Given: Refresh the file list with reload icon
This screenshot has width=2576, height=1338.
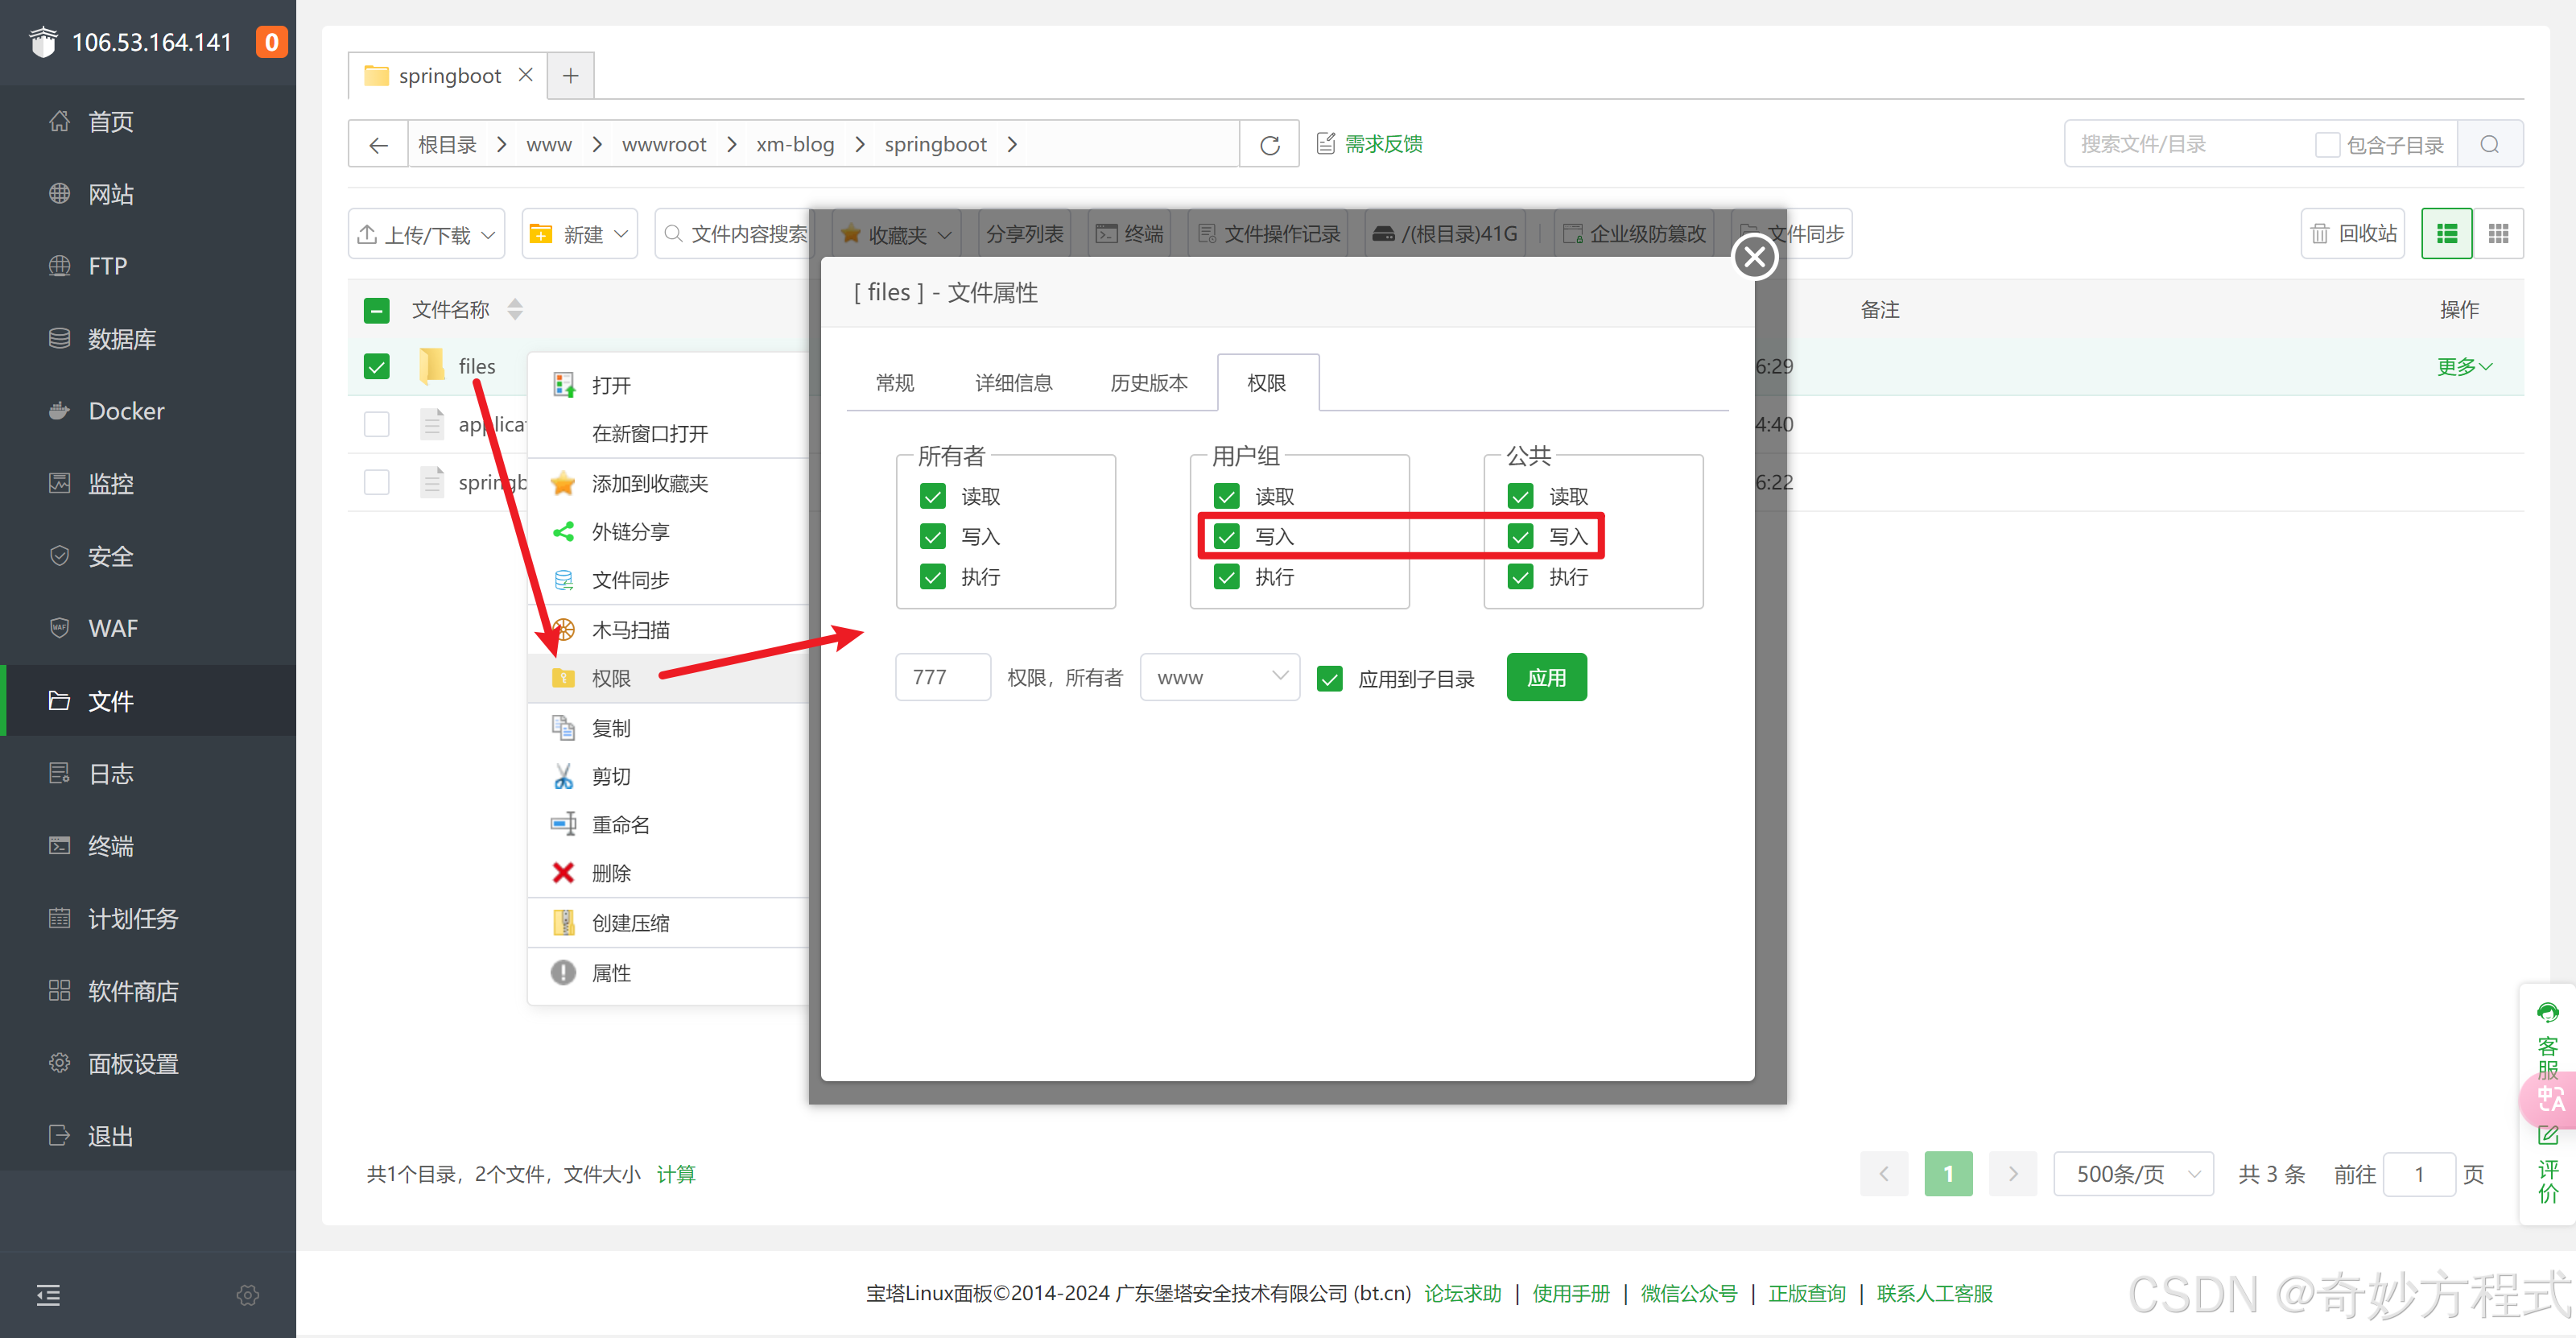Looking at the screenshot, I should (x=1270, y=145).
